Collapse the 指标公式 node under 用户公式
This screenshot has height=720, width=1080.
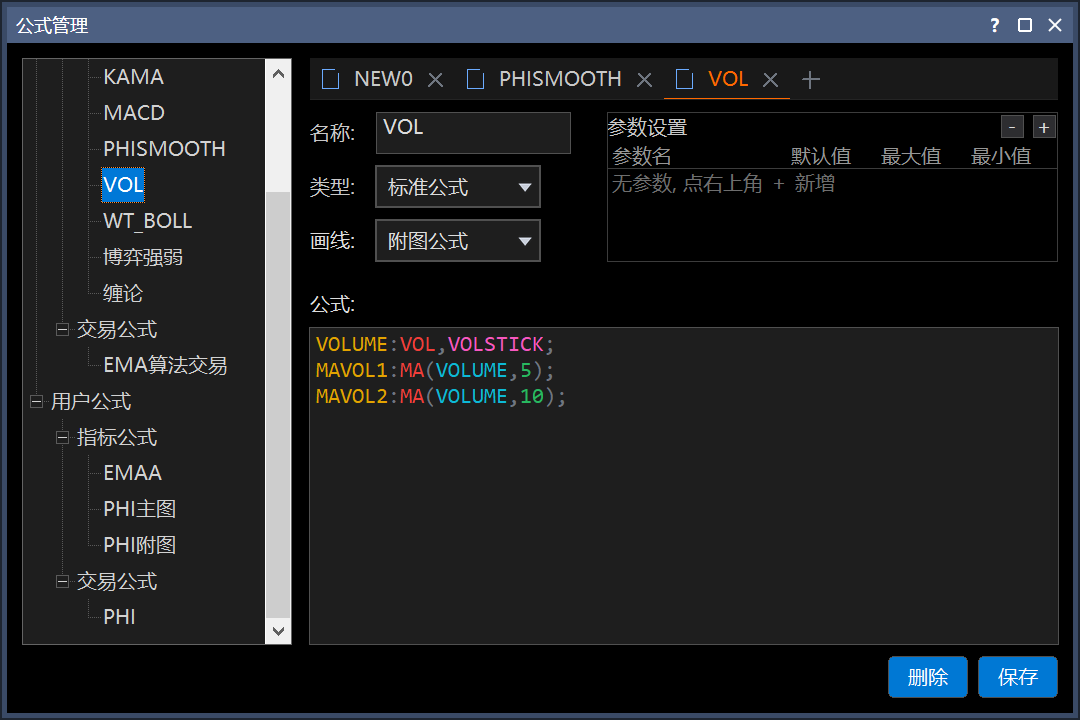click(x=62, y=437)
